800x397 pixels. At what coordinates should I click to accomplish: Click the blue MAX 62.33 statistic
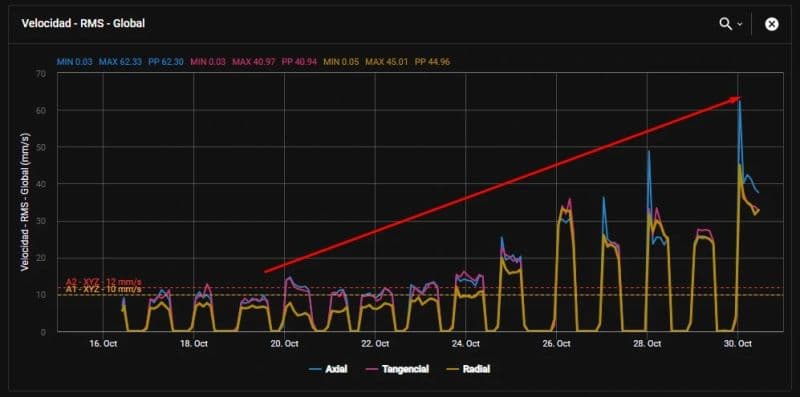[x=121, y=62]
